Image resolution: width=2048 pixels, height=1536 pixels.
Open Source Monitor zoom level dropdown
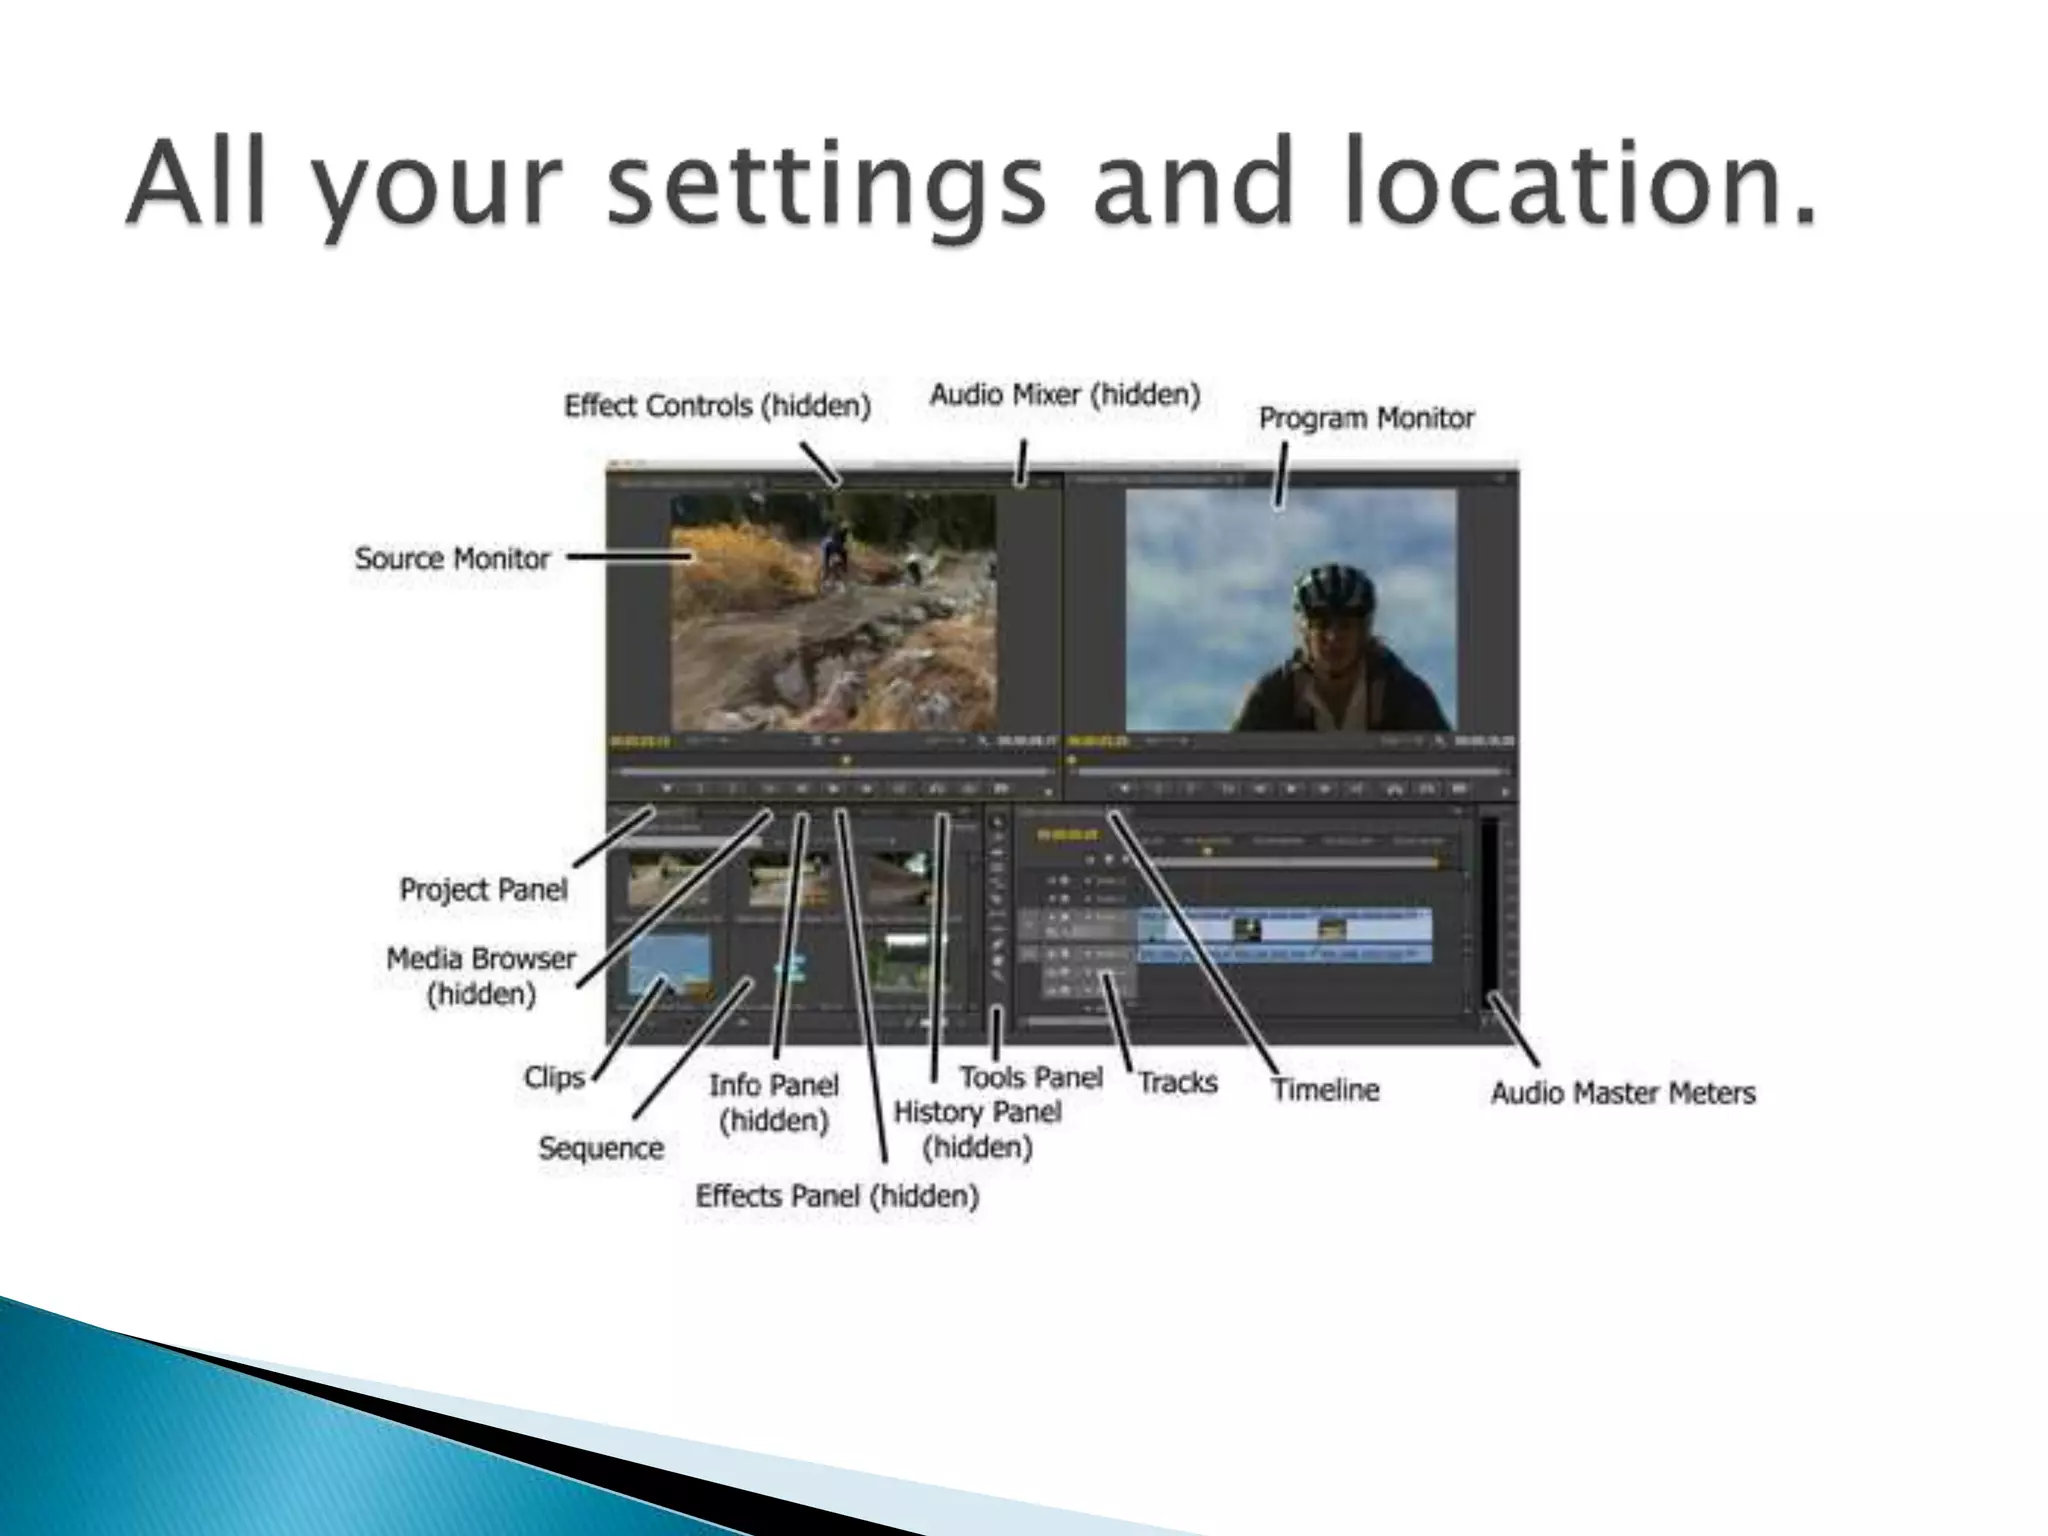tap(706, 741)
